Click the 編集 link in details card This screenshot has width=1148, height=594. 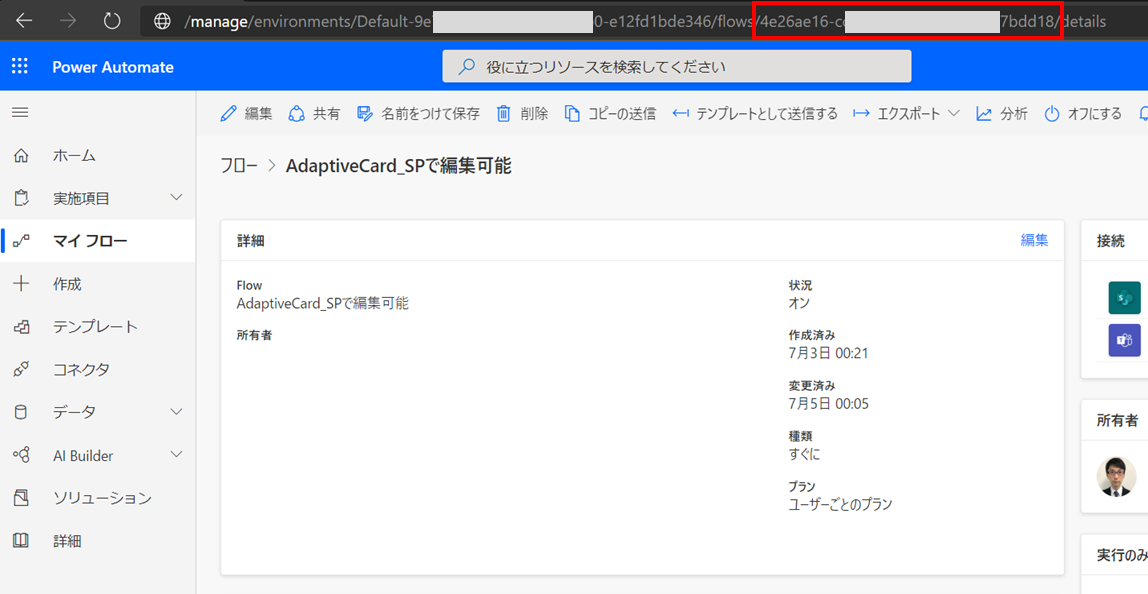pos(1034,240)
